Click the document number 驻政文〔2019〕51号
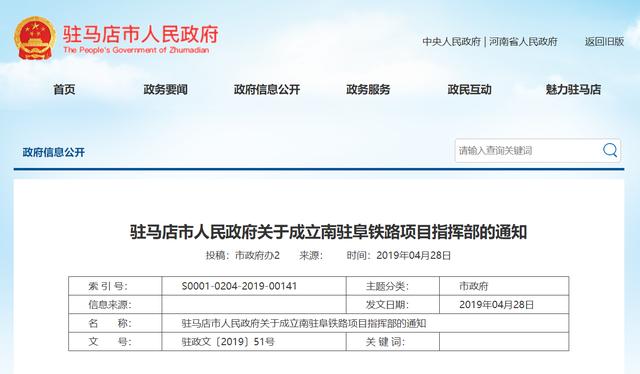Viewport: 640px width, 374px height. pos(228,342)
